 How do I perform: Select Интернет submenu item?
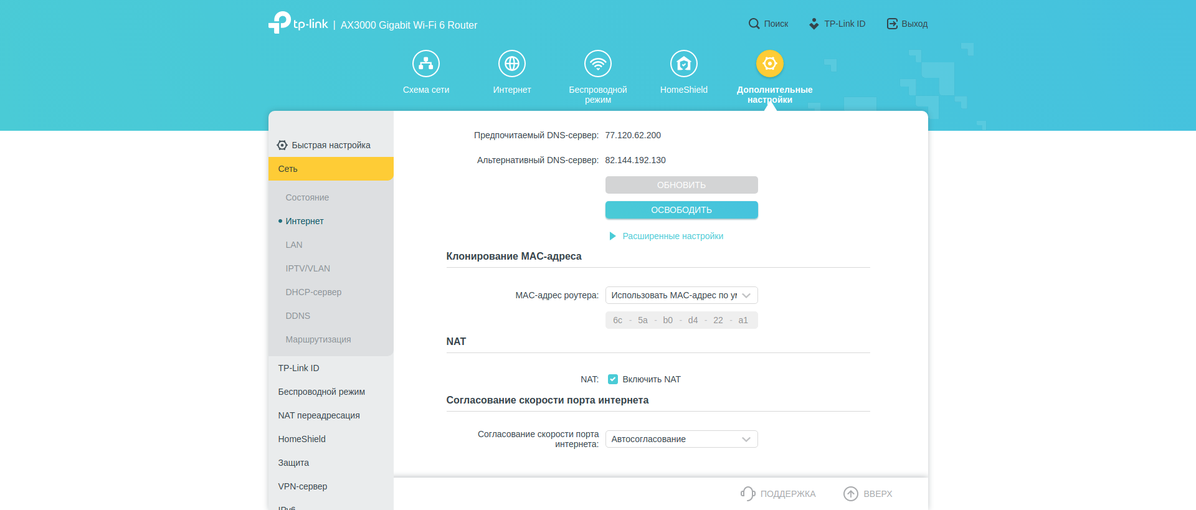(304, 221)
